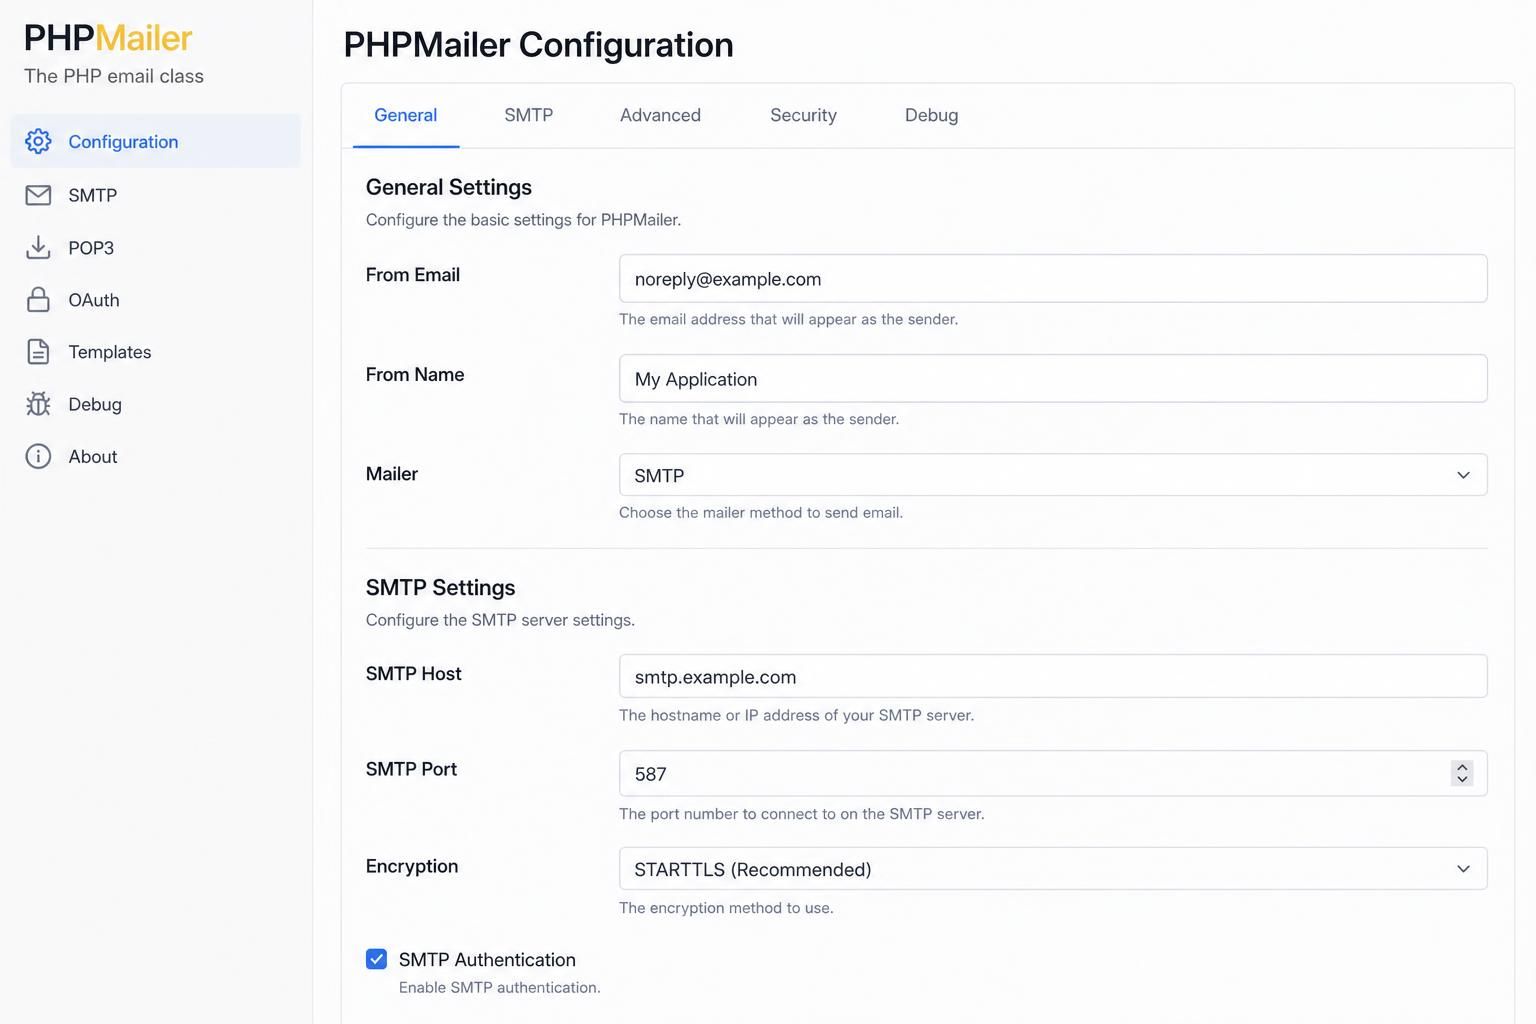This screenshot has height=1024, width=1536.
Task: Switch to the SMTP tab
Action: click(528, 115)
